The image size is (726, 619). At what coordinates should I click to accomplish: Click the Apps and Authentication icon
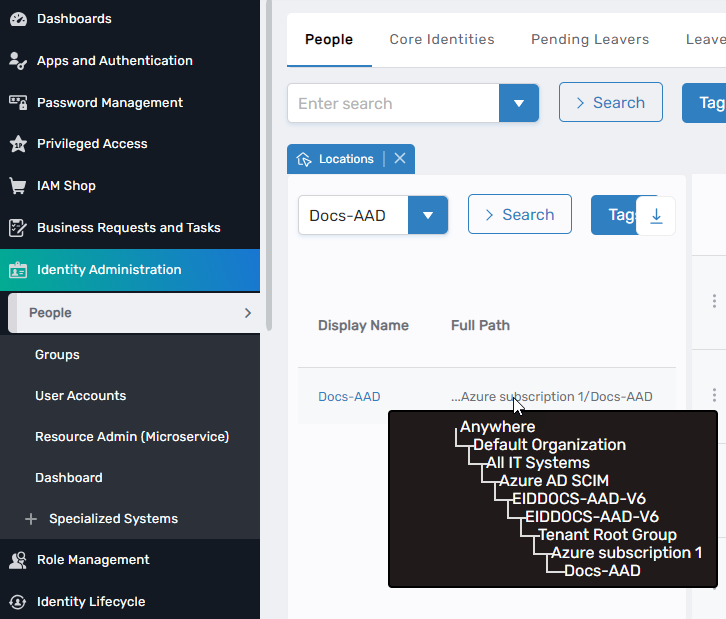(17, 61)
